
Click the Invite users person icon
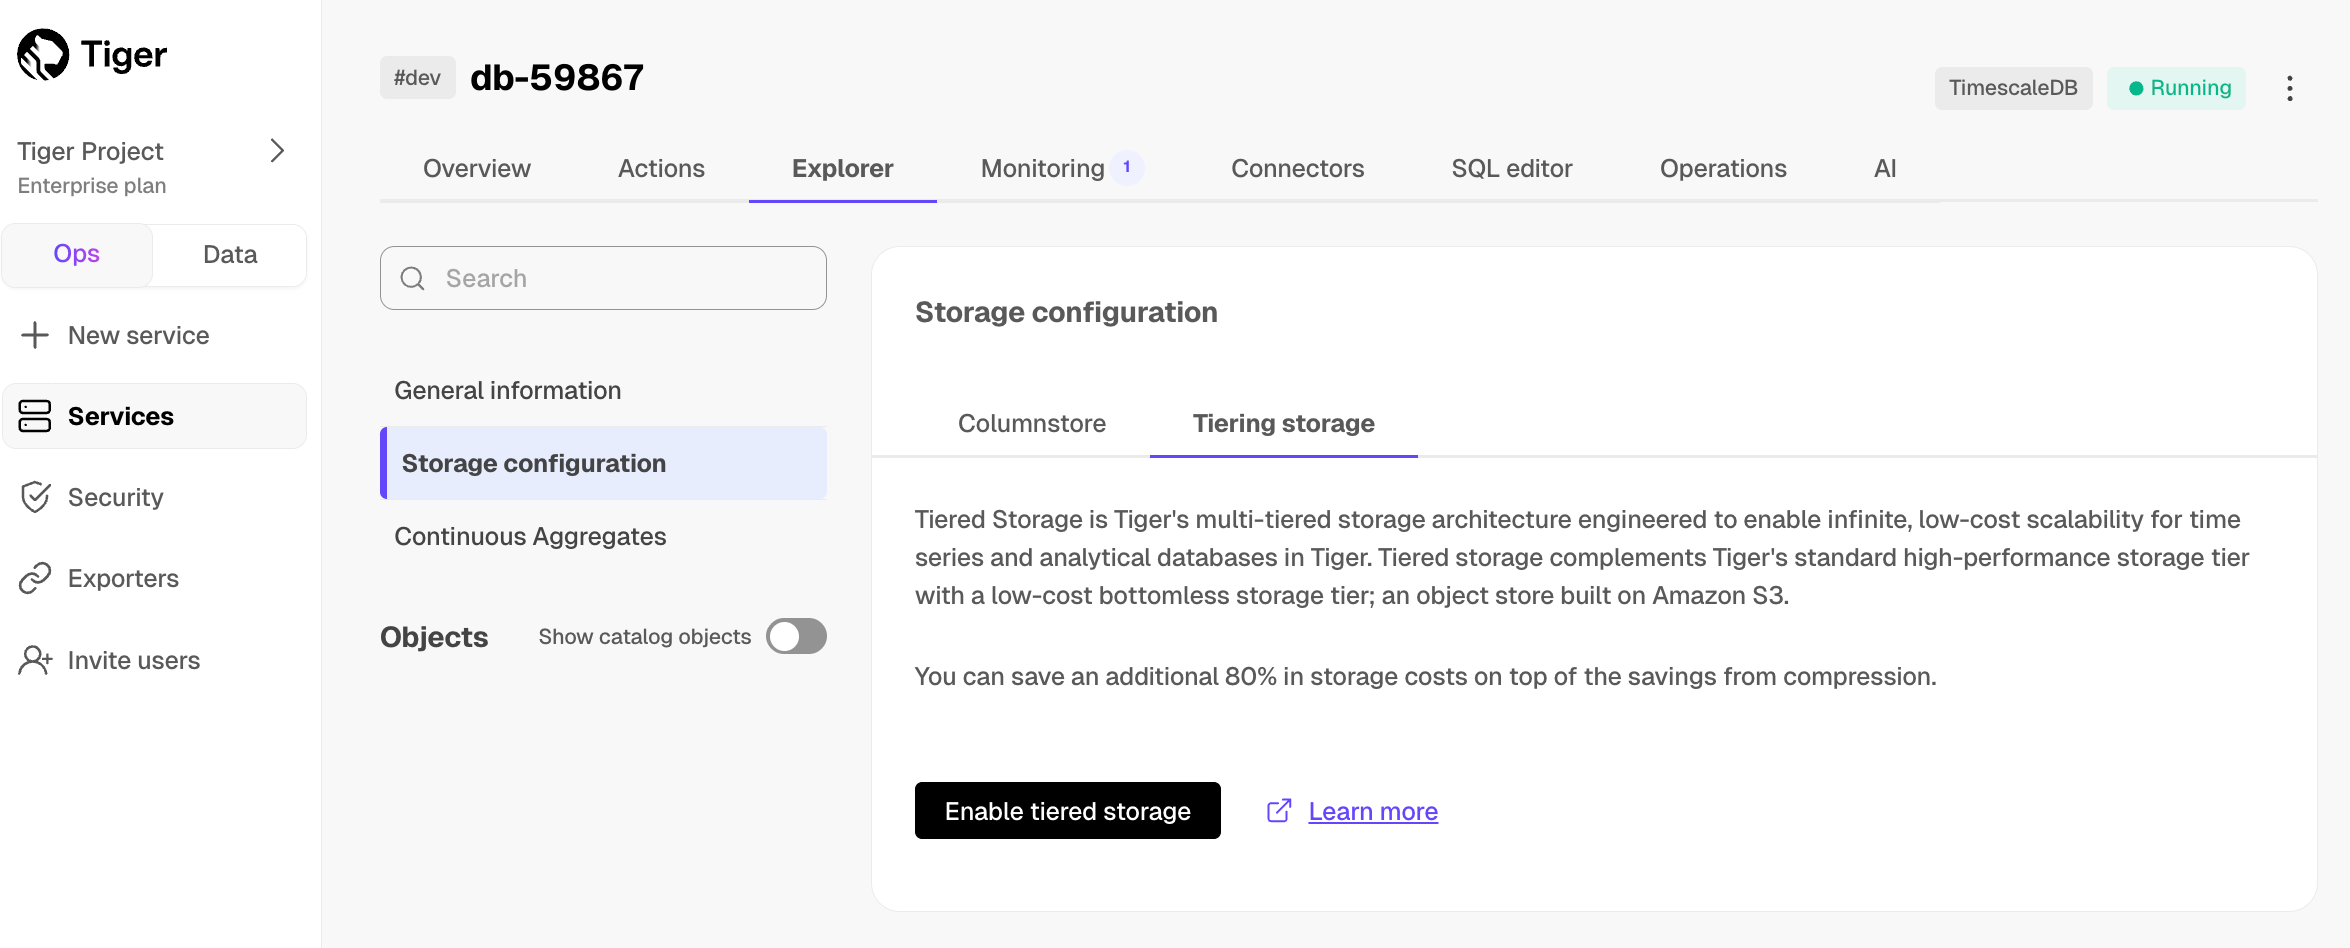coord(35,660)
